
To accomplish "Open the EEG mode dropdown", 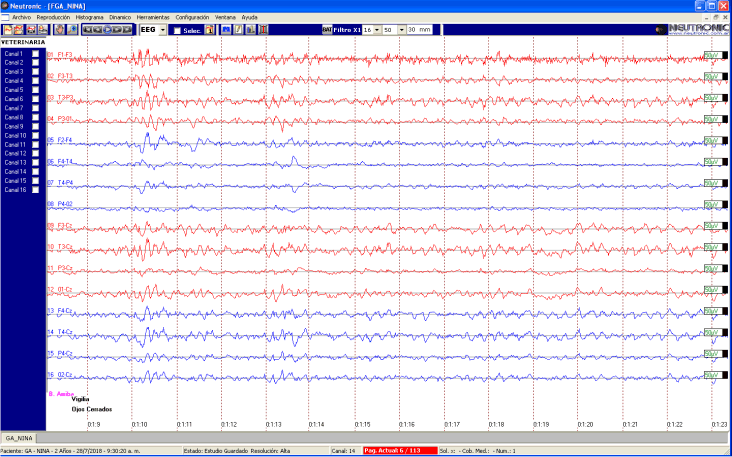I will click(163, 30).
